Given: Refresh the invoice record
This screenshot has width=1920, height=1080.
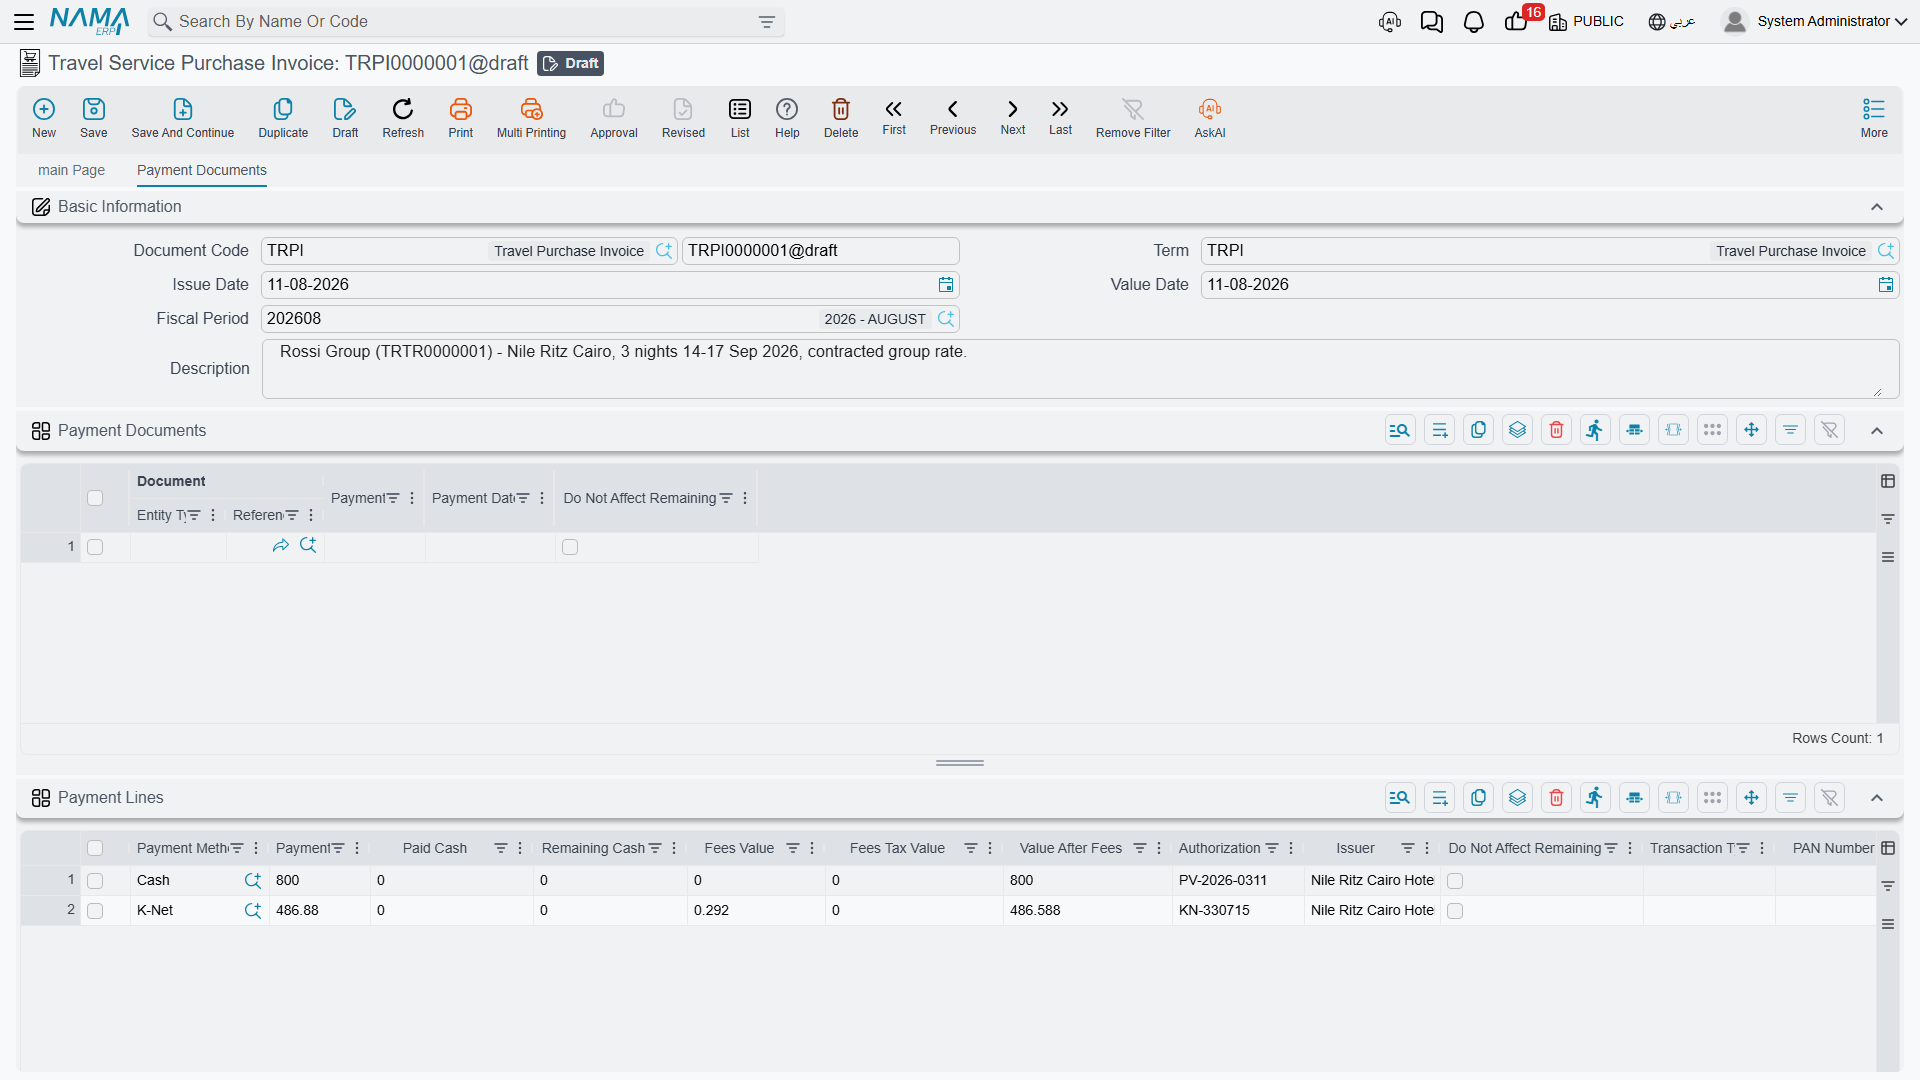Looking at the screenshot, I should [x=403, y=118].
